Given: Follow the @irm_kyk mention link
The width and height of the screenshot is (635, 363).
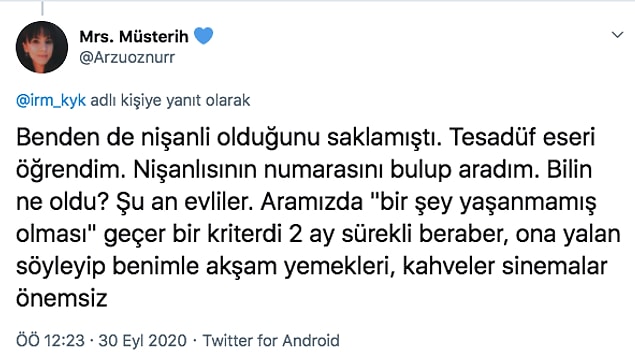Looking at the screenshot, I should tap(51, 100).
